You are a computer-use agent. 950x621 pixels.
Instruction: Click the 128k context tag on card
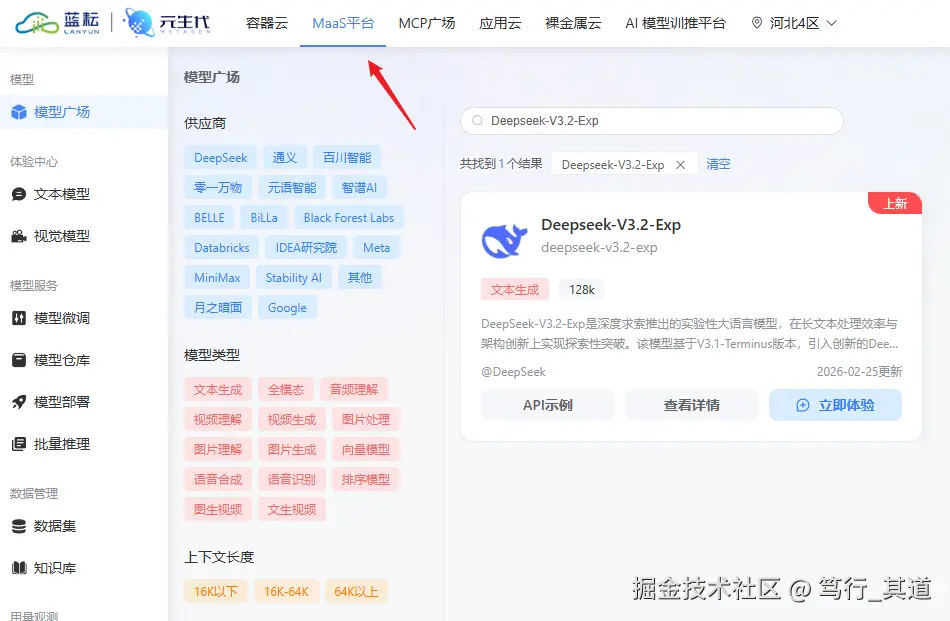coord(582,290)
